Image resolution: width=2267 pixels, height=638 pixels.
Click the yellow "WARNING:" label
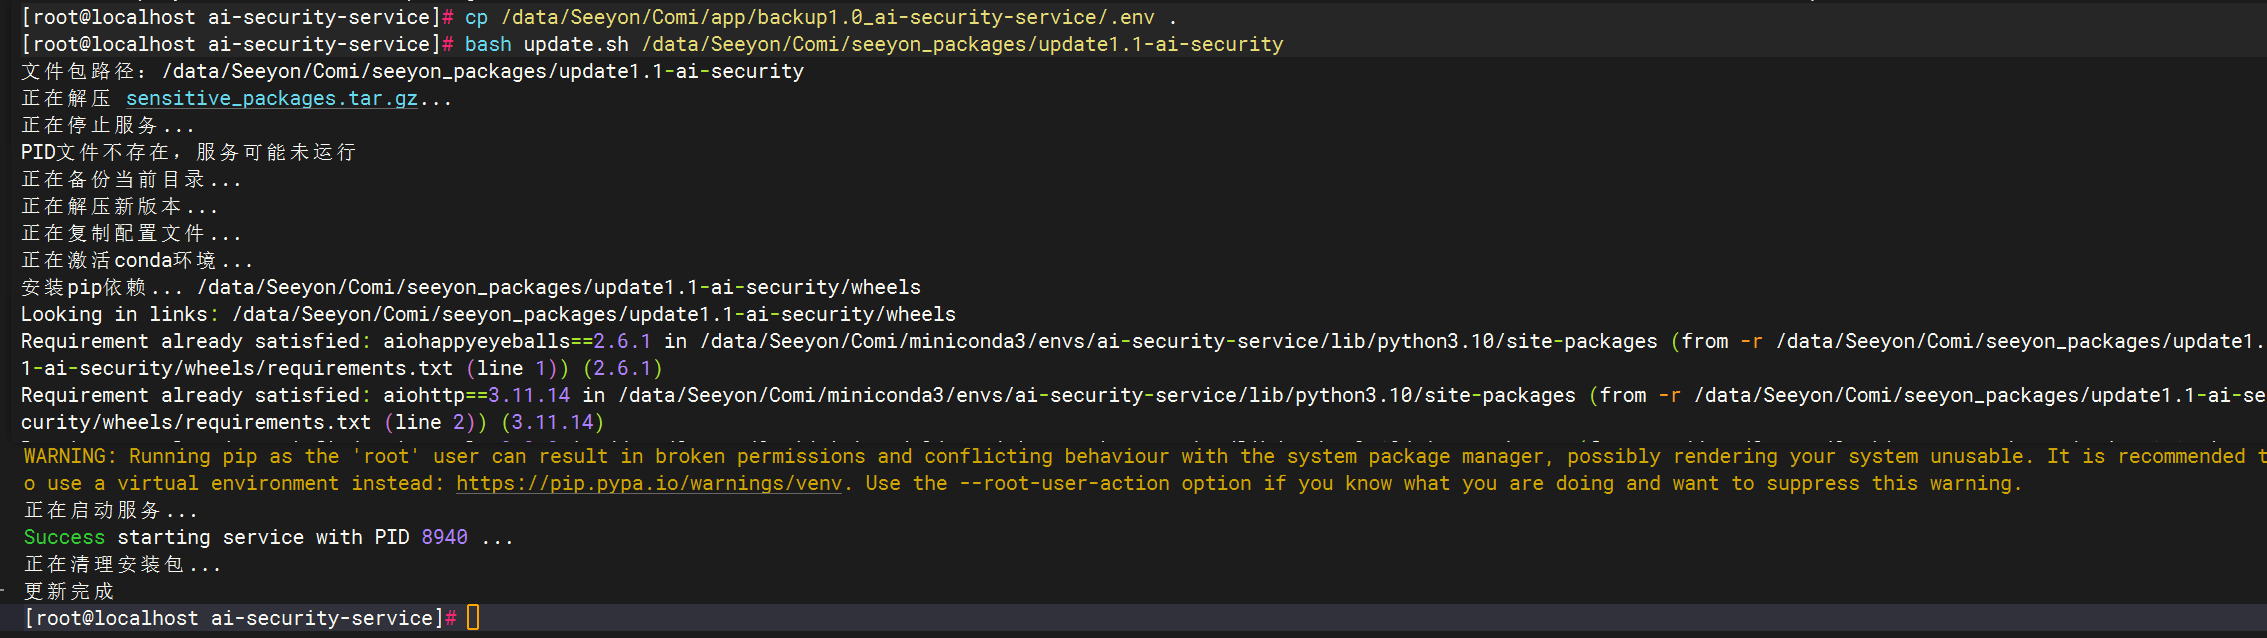[x=70, y=457]
